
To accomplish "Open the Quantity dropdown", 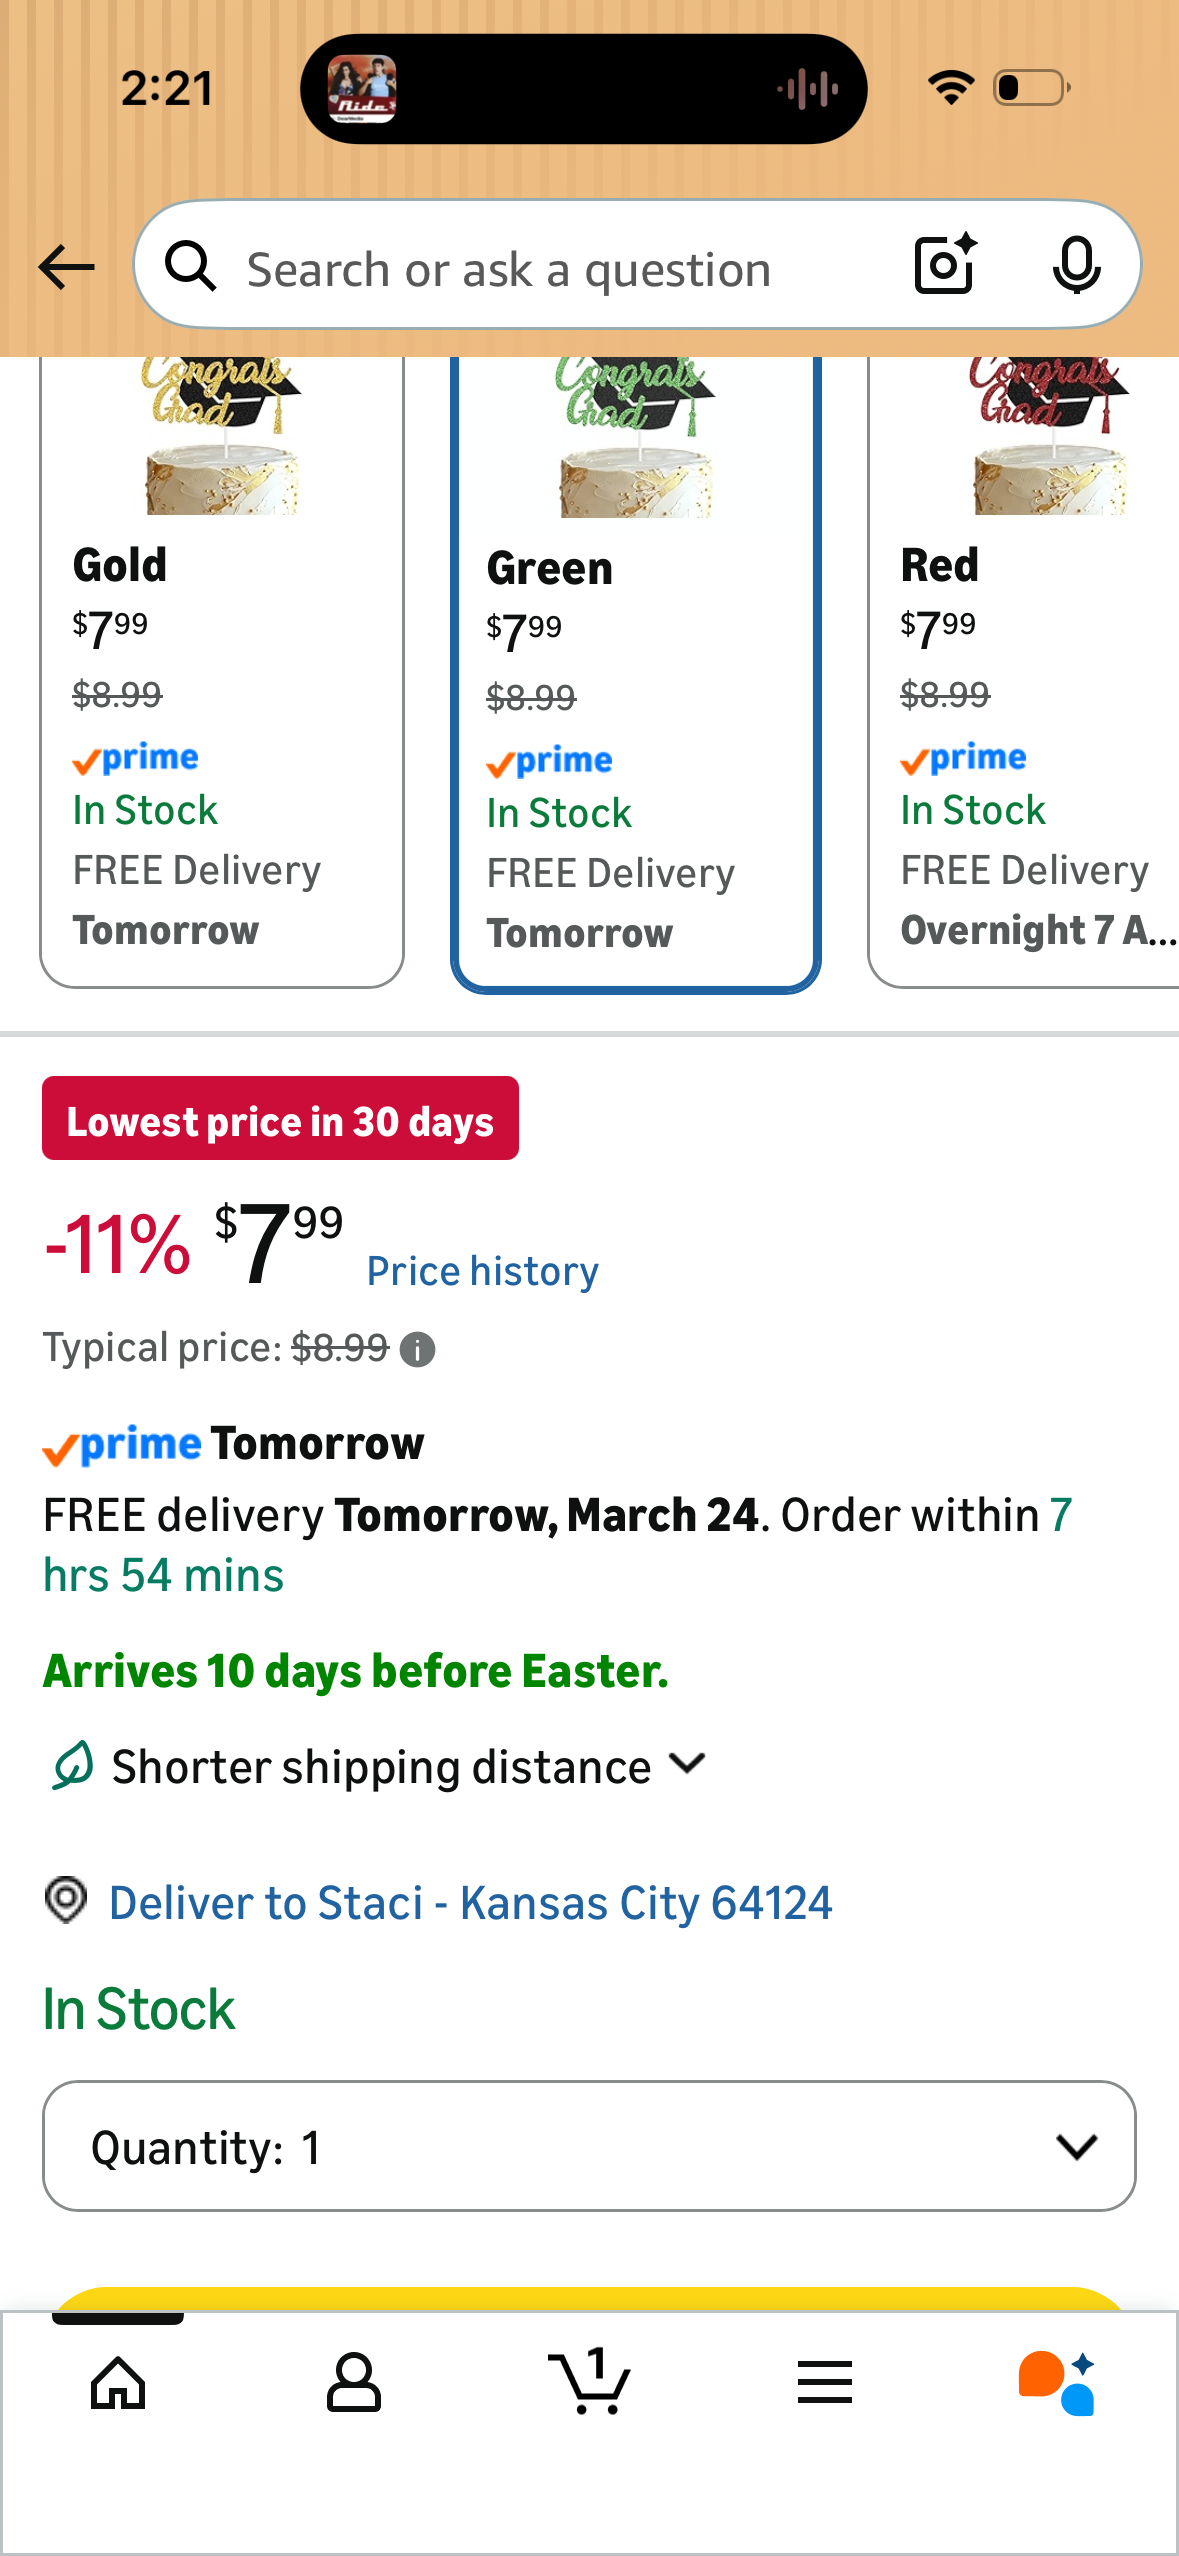I will [589, 2146].
